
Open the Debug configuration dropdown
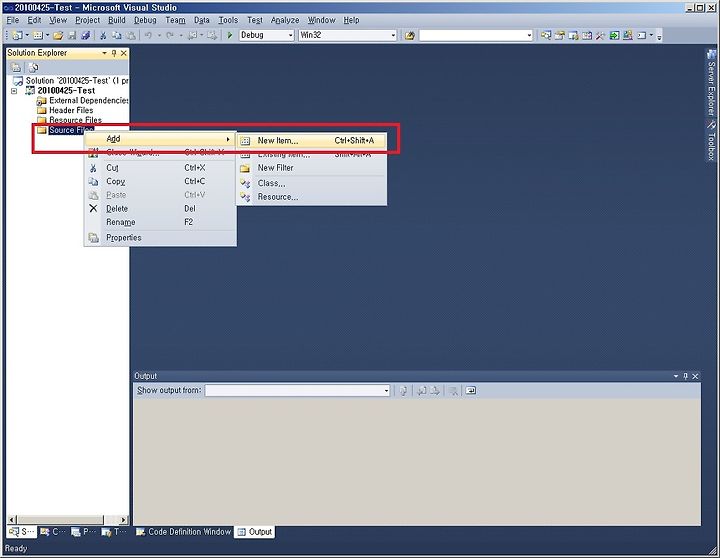pyautogui.click(x=290, y=35)
